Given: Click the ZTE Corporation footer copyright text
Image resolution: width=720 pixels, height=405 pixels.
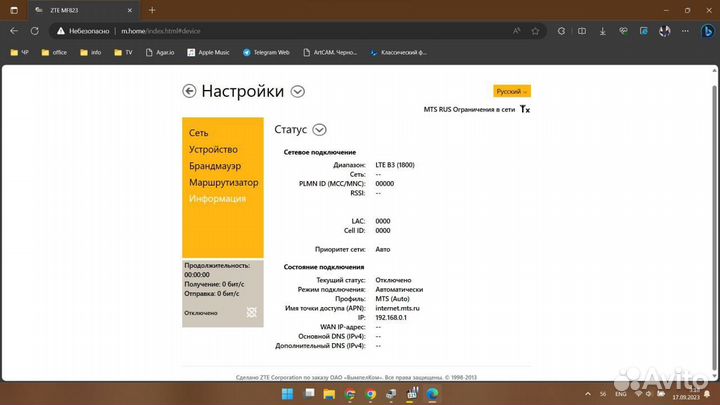Looking at the screenshot, I should tap(356, 377).
